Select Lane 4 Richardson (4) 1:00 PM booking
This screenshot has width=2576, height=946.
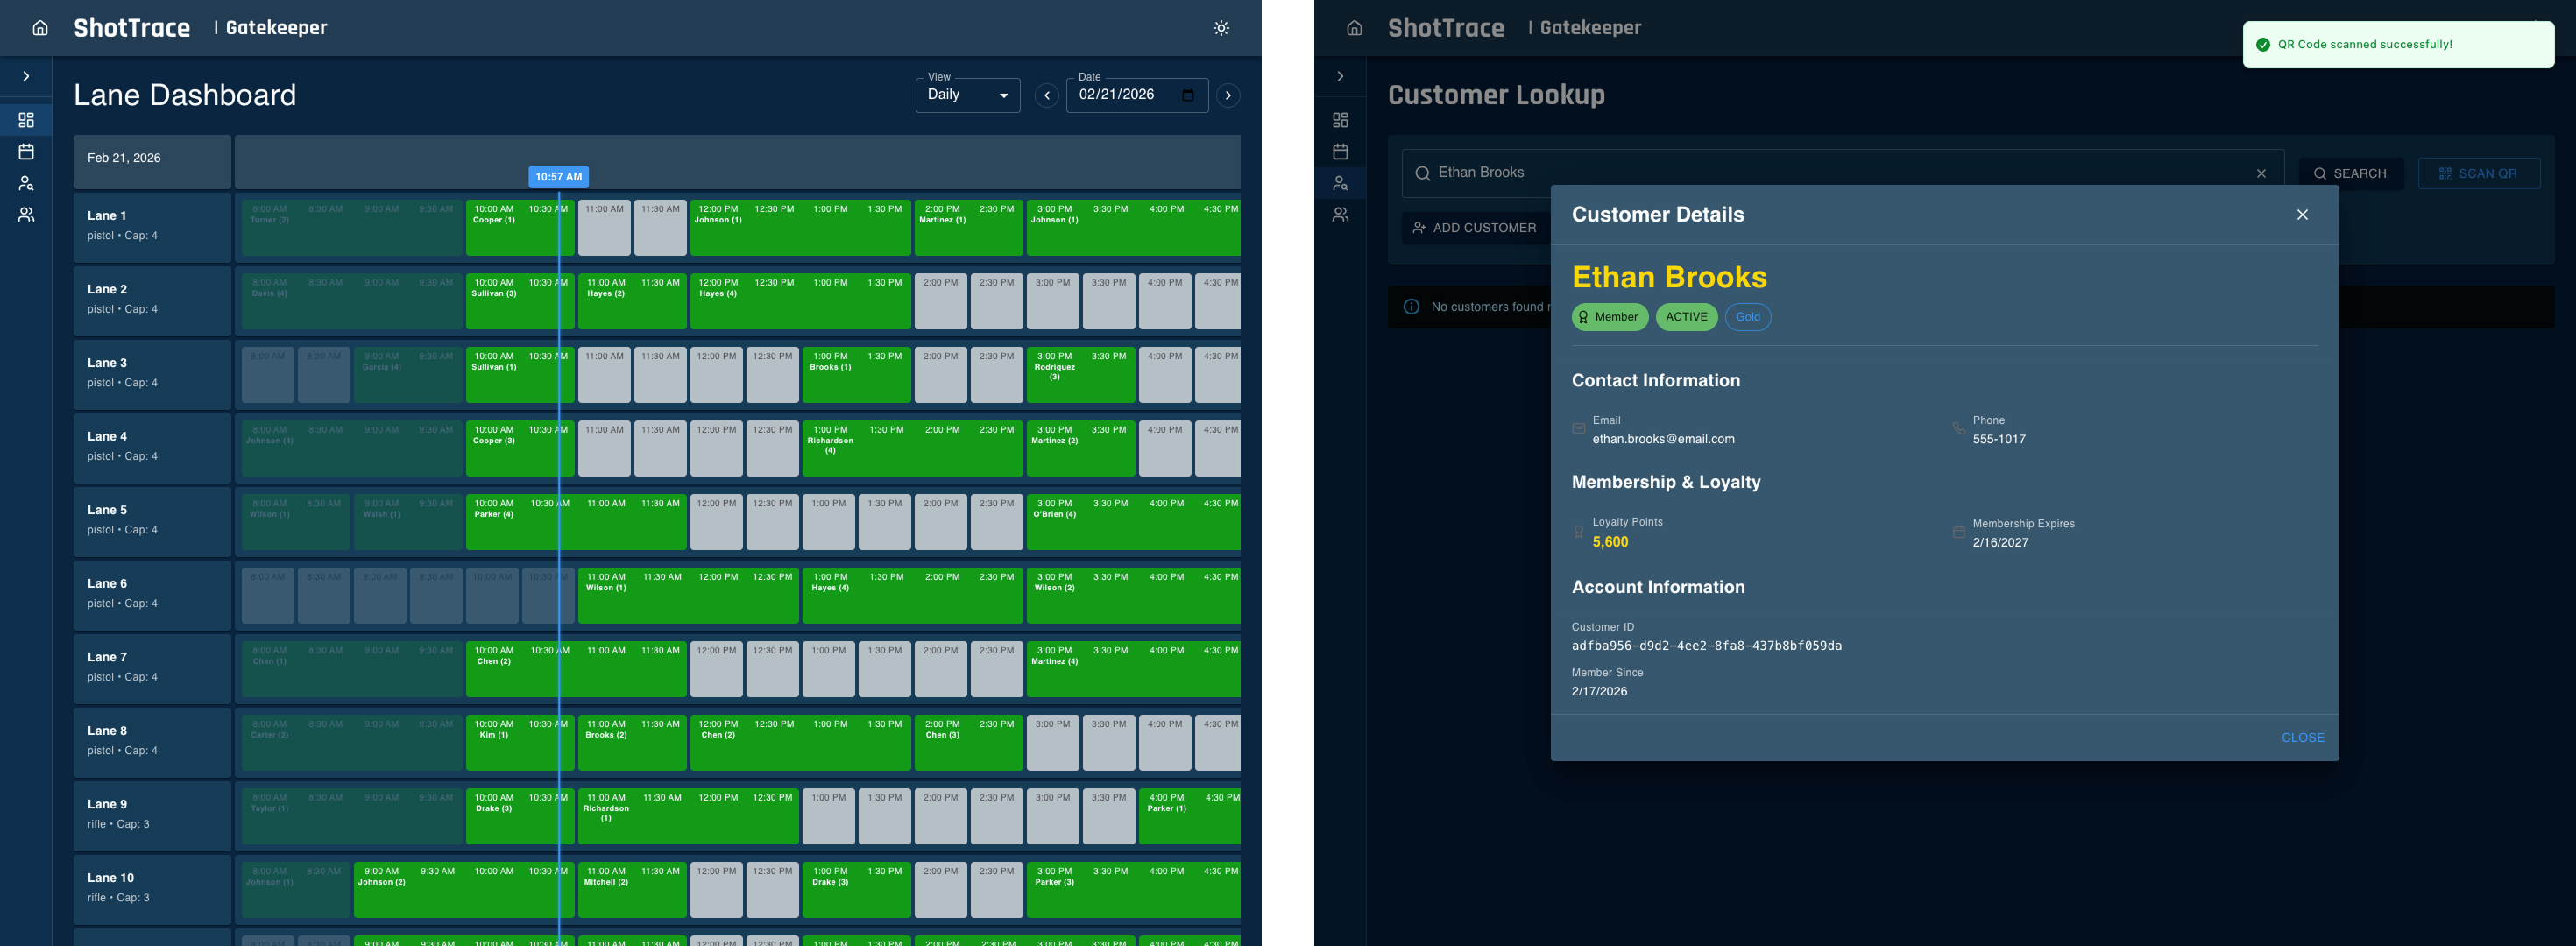(x=912, y=449)
